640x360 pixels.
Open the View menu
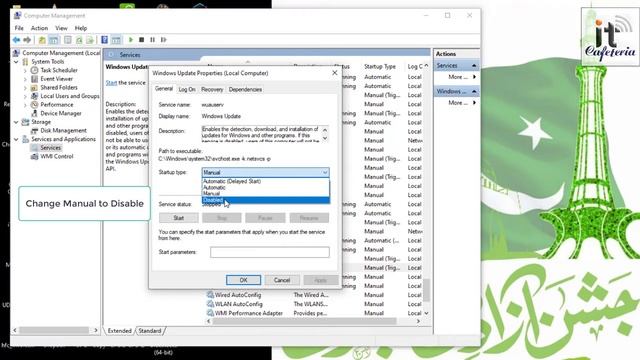click(61, 28)
